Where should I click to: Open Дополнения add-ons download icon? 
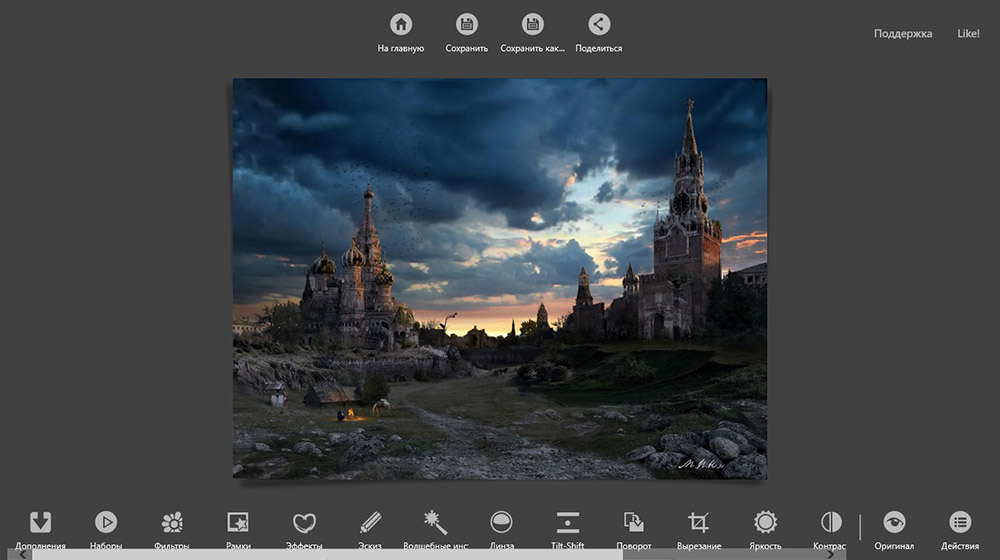(x=40, y=522)
